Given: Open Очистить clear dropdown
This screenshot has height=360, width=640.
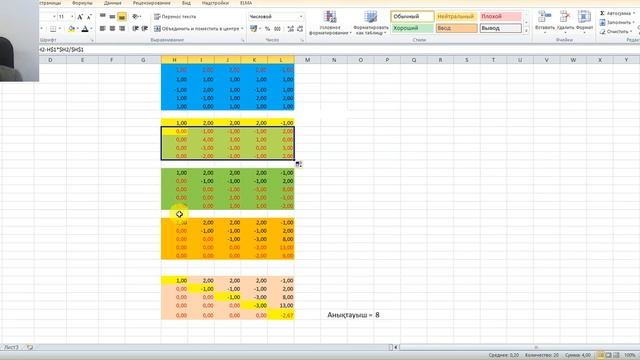Looking at the screenshot, I should (617, 31).
